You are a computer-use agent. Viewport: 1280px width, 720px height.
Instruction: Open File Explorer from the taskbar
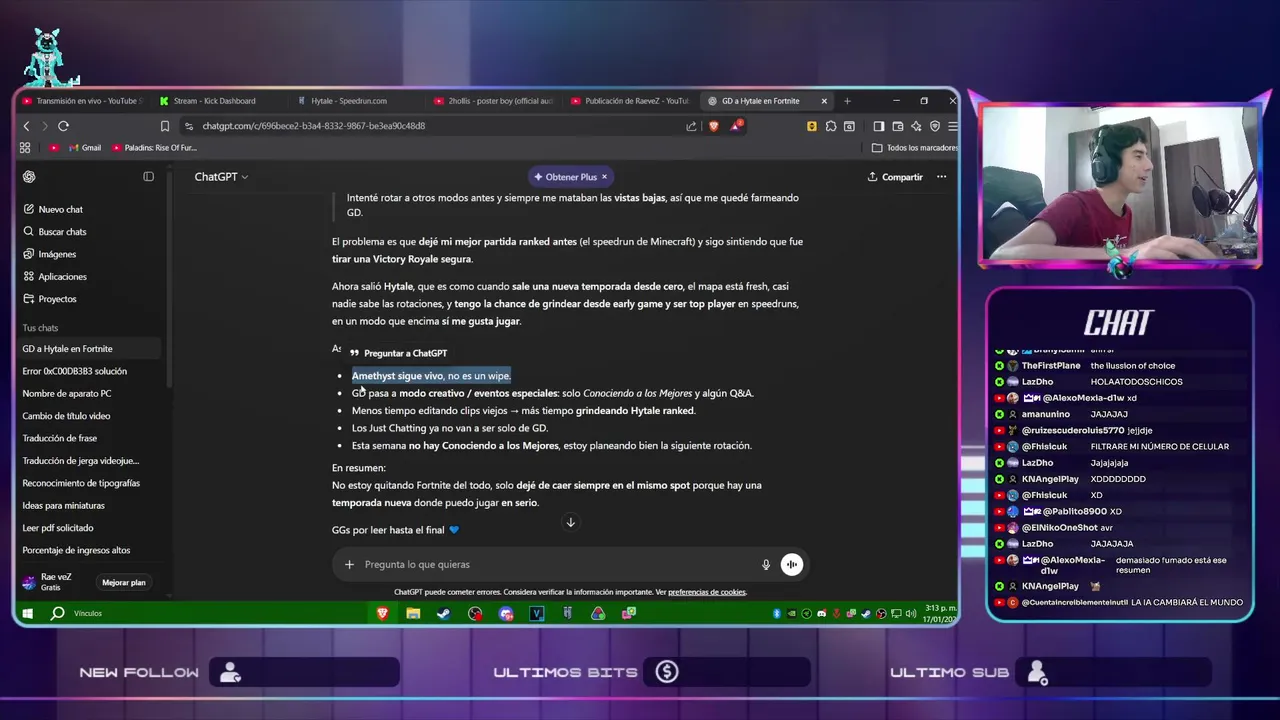[413, 613]
